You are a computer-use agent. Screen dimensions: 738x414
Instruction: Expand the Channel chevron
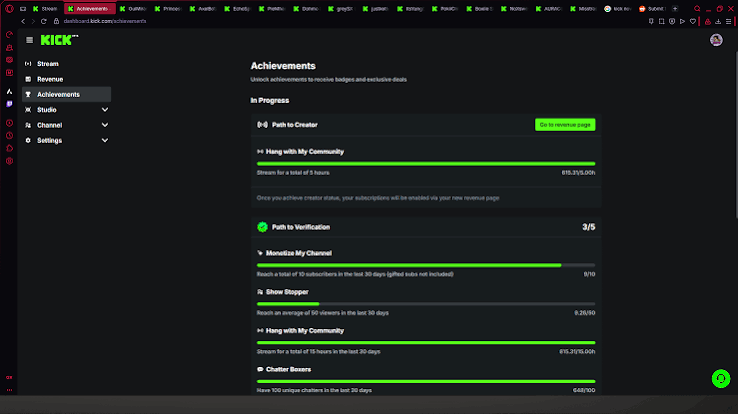104,125
